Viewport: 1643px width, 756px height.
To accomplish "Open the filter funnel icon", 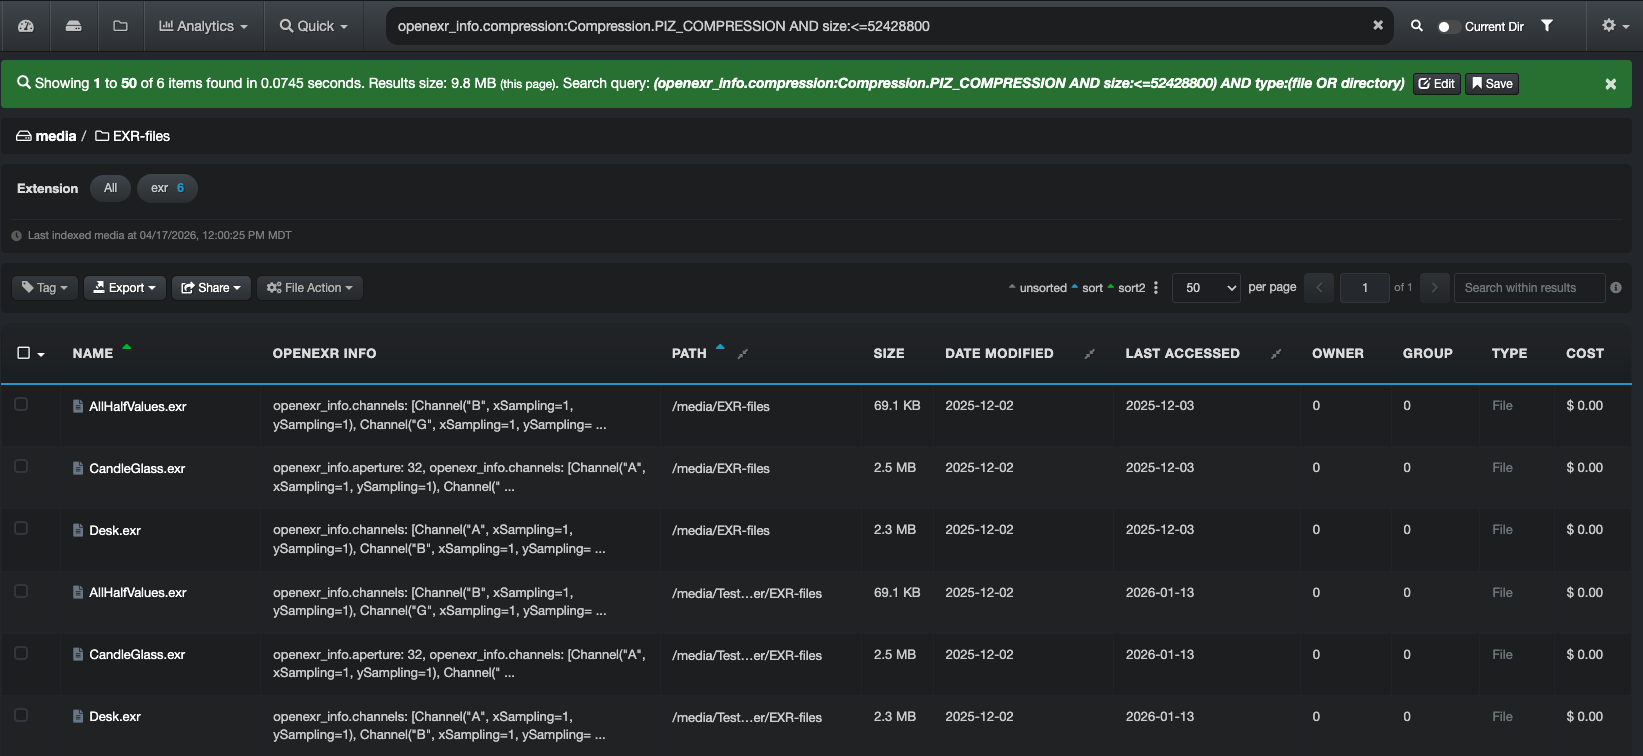I will coord(1547,26).
